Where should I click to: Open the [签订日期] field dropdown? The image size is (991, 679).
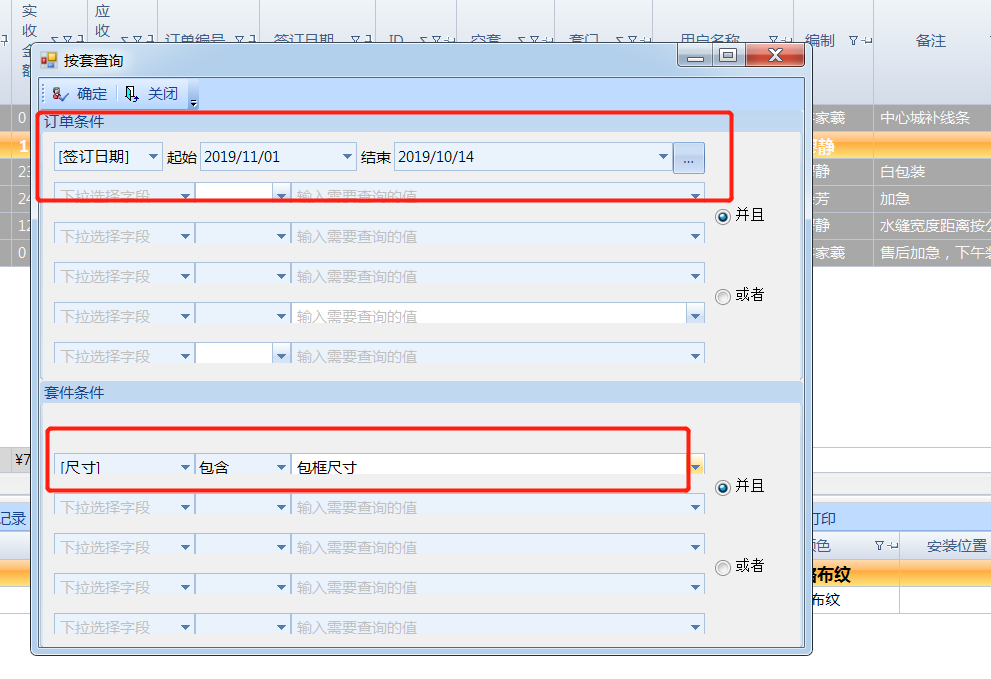pos(152,157)
